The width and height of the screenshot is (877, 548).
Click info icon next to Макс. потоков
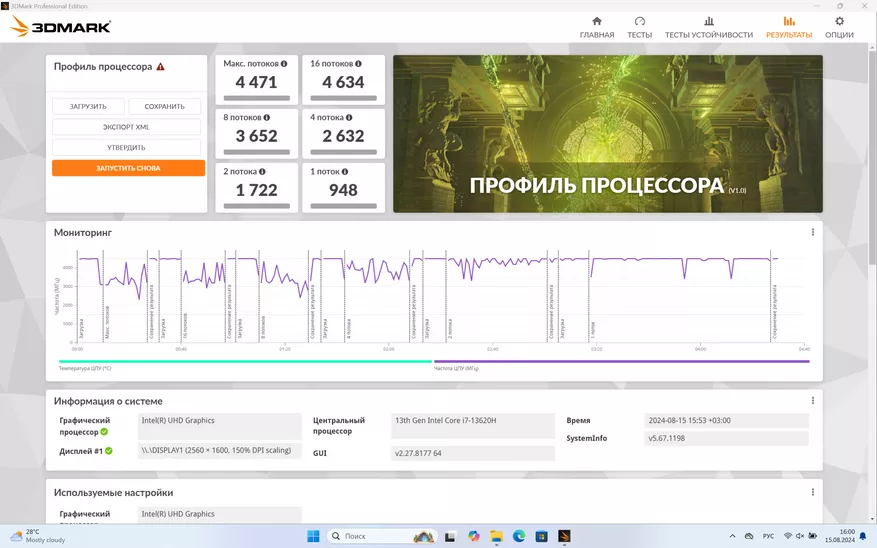coord(284,63)
